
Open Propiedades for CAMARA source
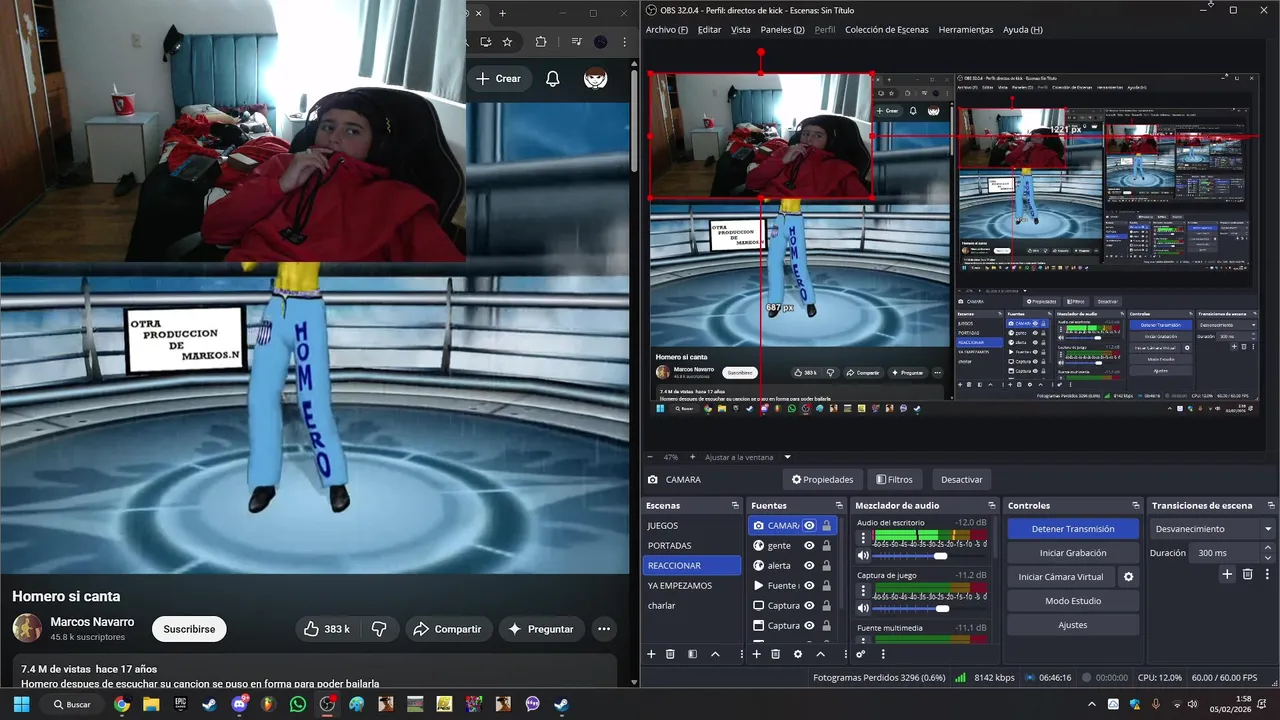[x=822, y=479]
